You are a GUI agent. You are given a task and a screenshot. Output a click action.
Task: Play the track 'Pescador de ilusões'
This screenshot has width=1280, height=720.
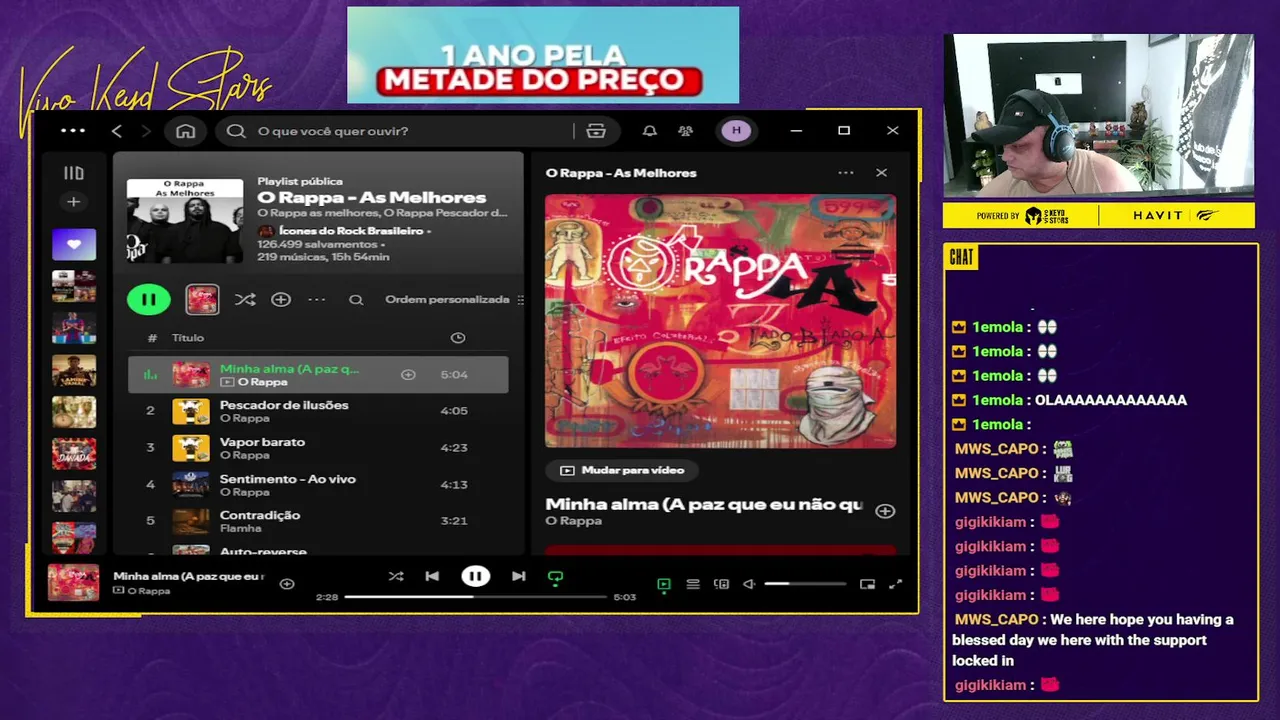(x=318, y=411)
